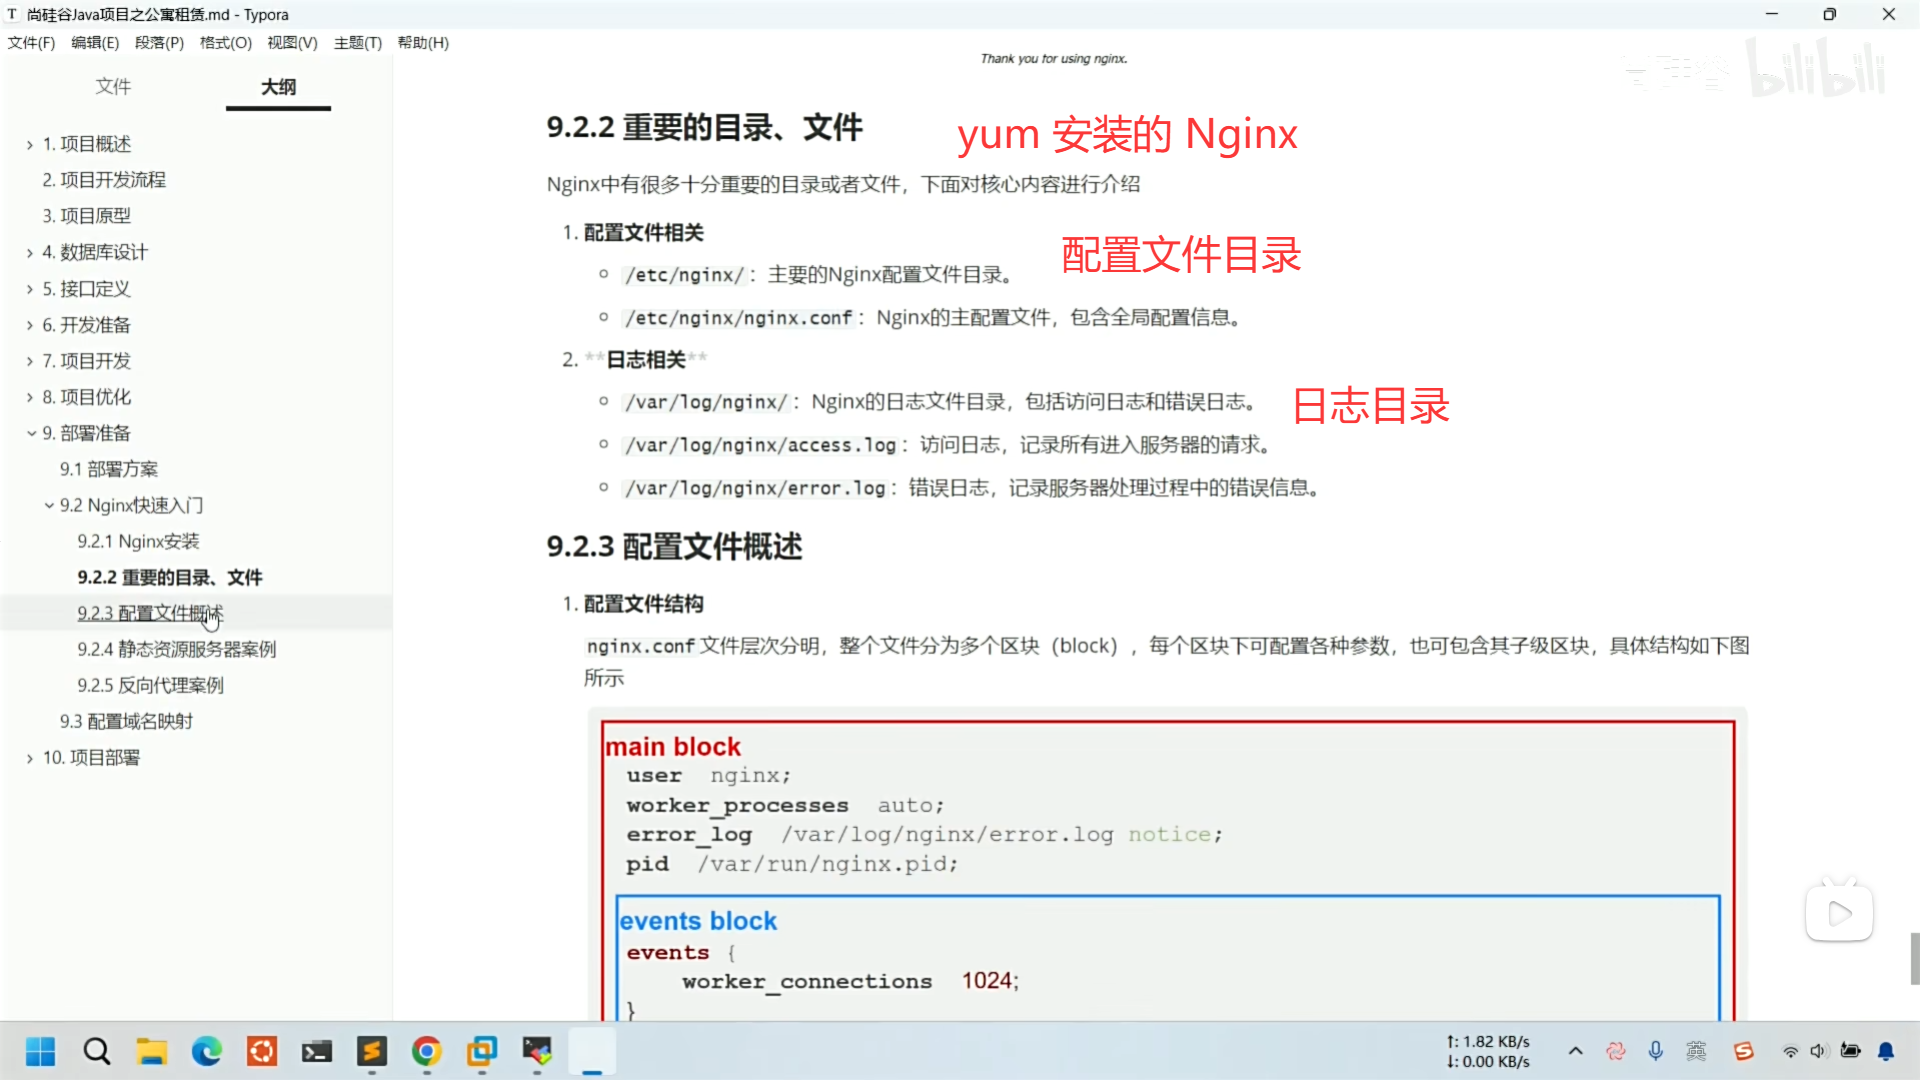Screen dimensions: 1920x1080
Task: Open Google Chrome from taskbar
Action: tap(427, 1051)
